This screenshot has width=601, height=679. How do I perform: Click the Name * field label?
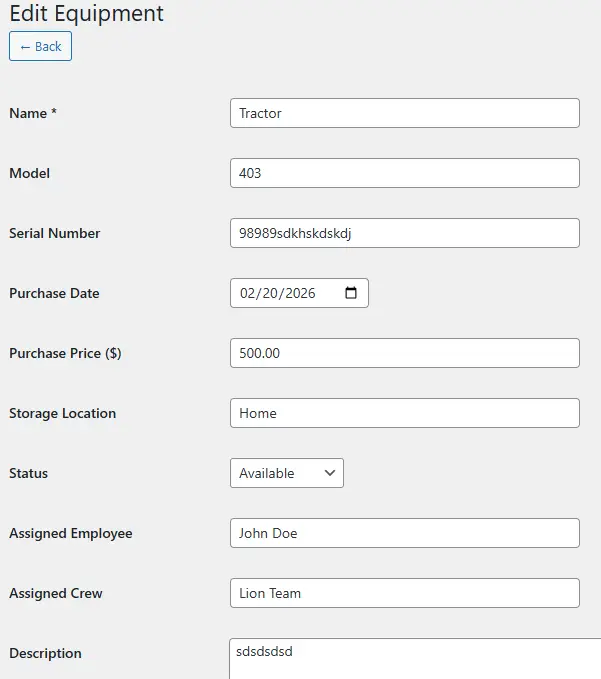[x=33, y=113]
